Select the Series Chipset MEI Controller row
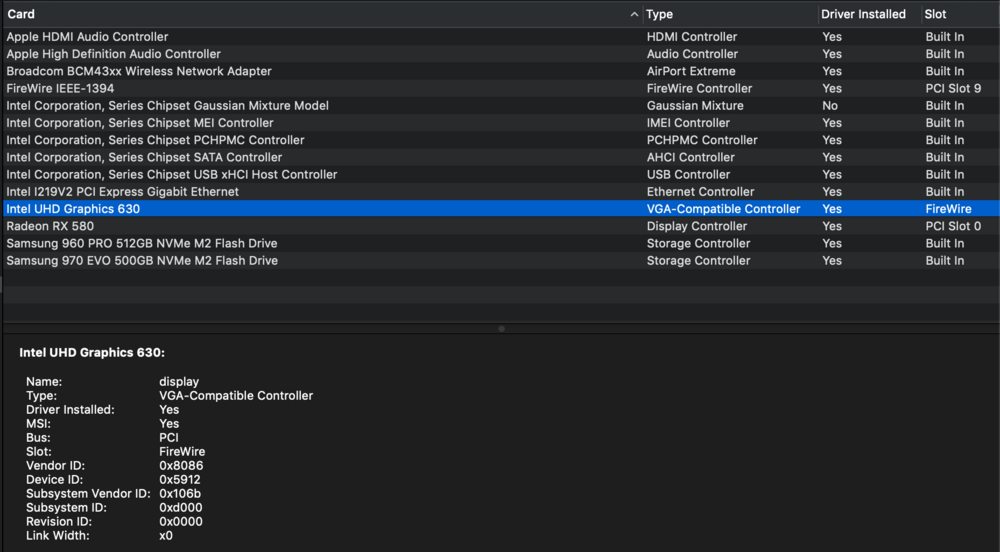This screenshot has width=1000, height=552. pos(140,123)
